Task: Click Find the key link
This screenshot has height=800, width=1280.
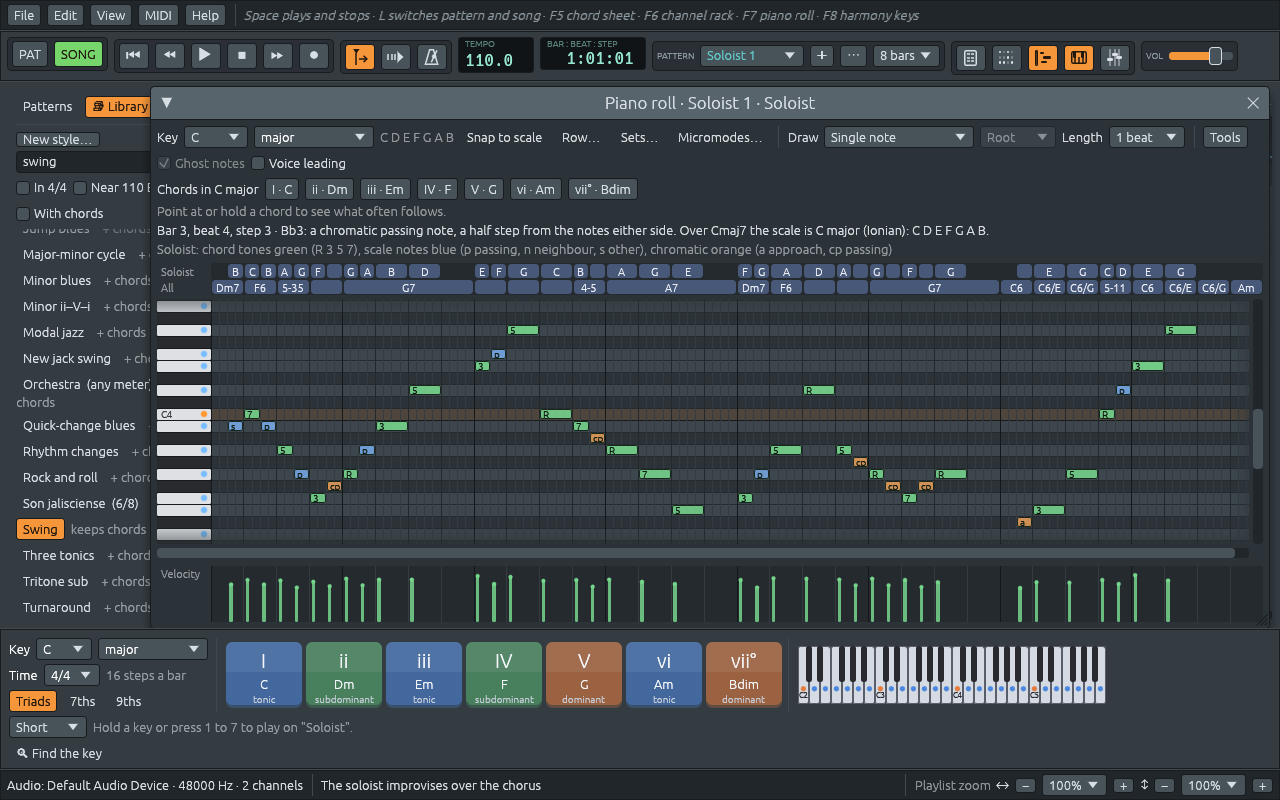Action: coord(60,753)
